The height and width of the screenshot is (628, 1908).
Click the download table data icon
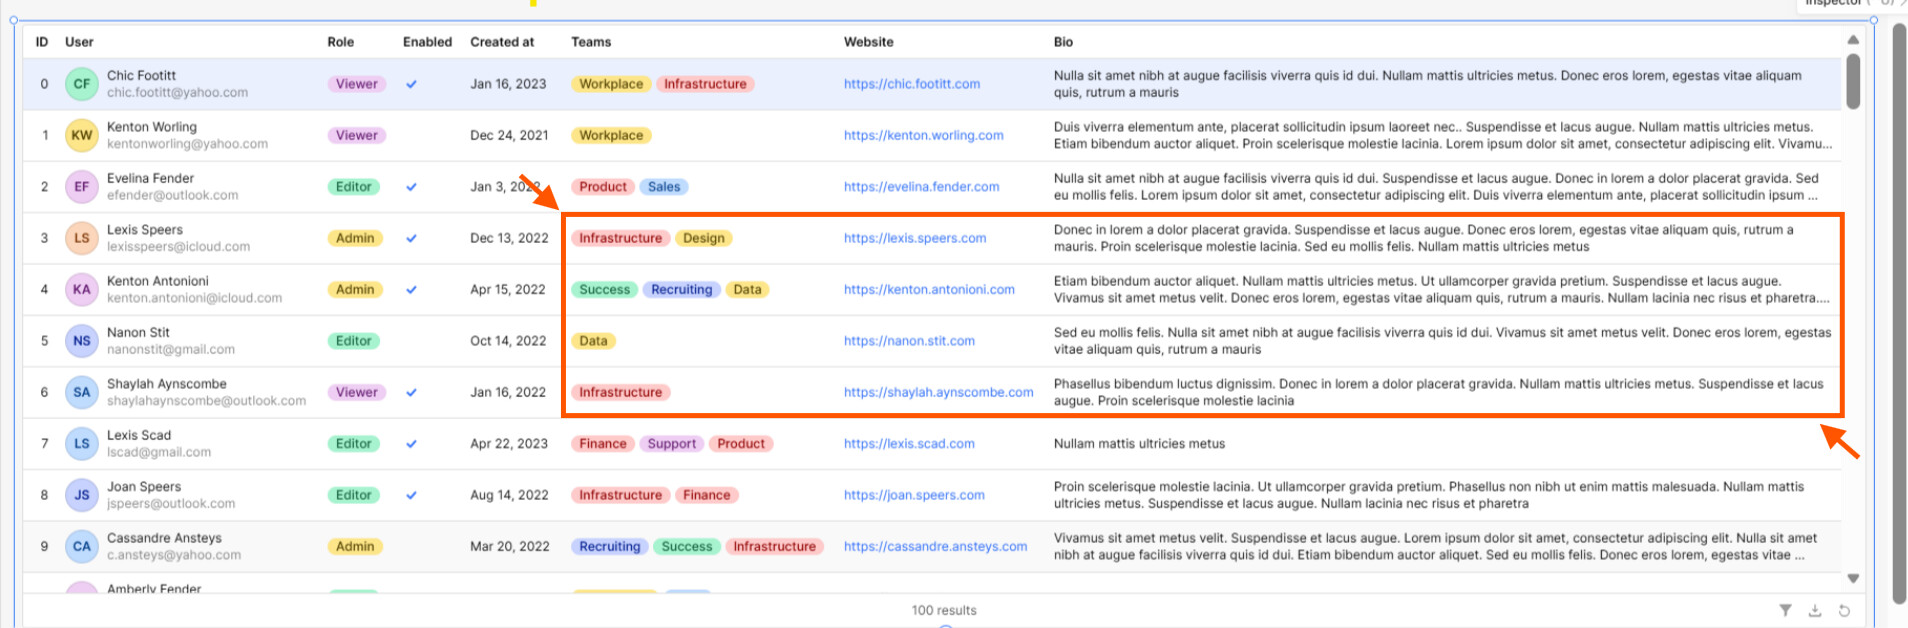pos(1815,610)
